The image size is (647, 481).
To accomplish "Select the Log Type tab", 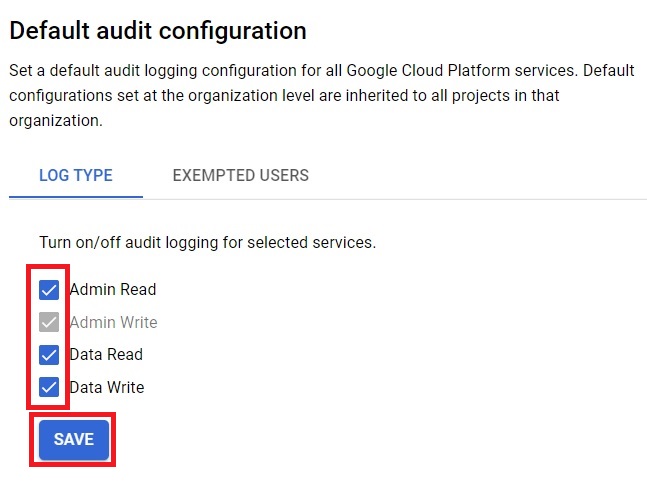I will pos(76,176).
